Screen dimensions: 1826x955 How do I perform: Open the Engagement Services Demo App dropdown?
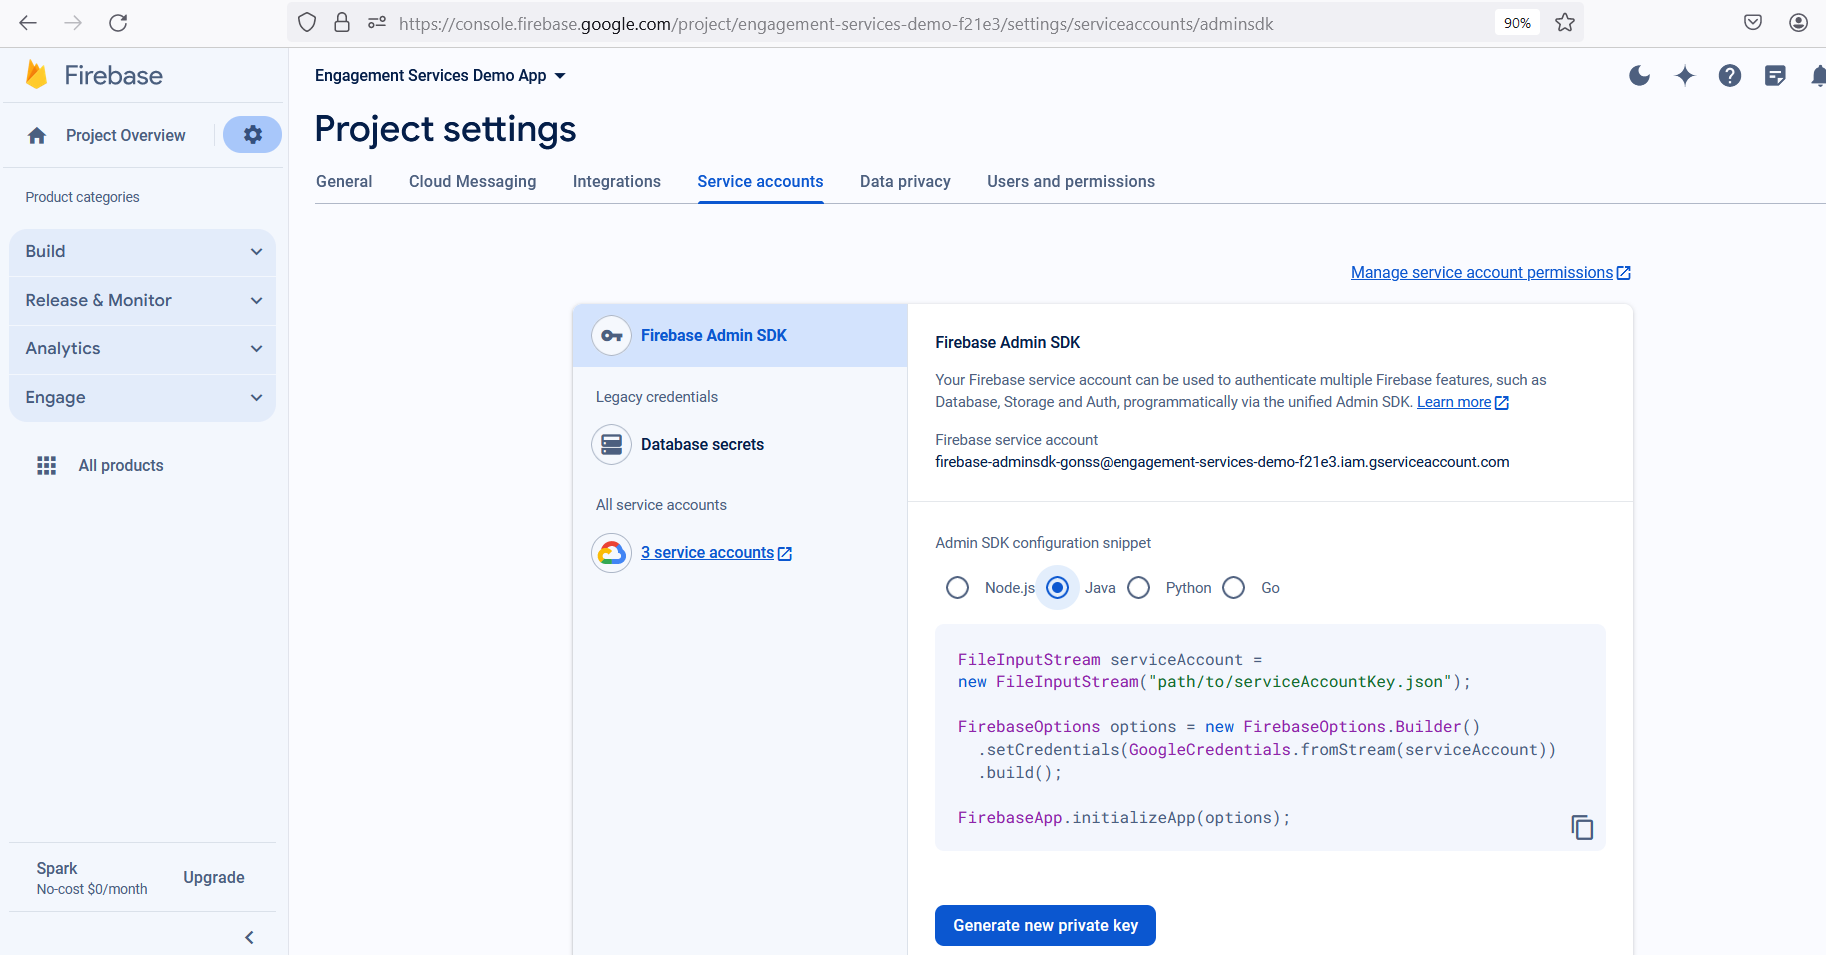tap(440, 76)
